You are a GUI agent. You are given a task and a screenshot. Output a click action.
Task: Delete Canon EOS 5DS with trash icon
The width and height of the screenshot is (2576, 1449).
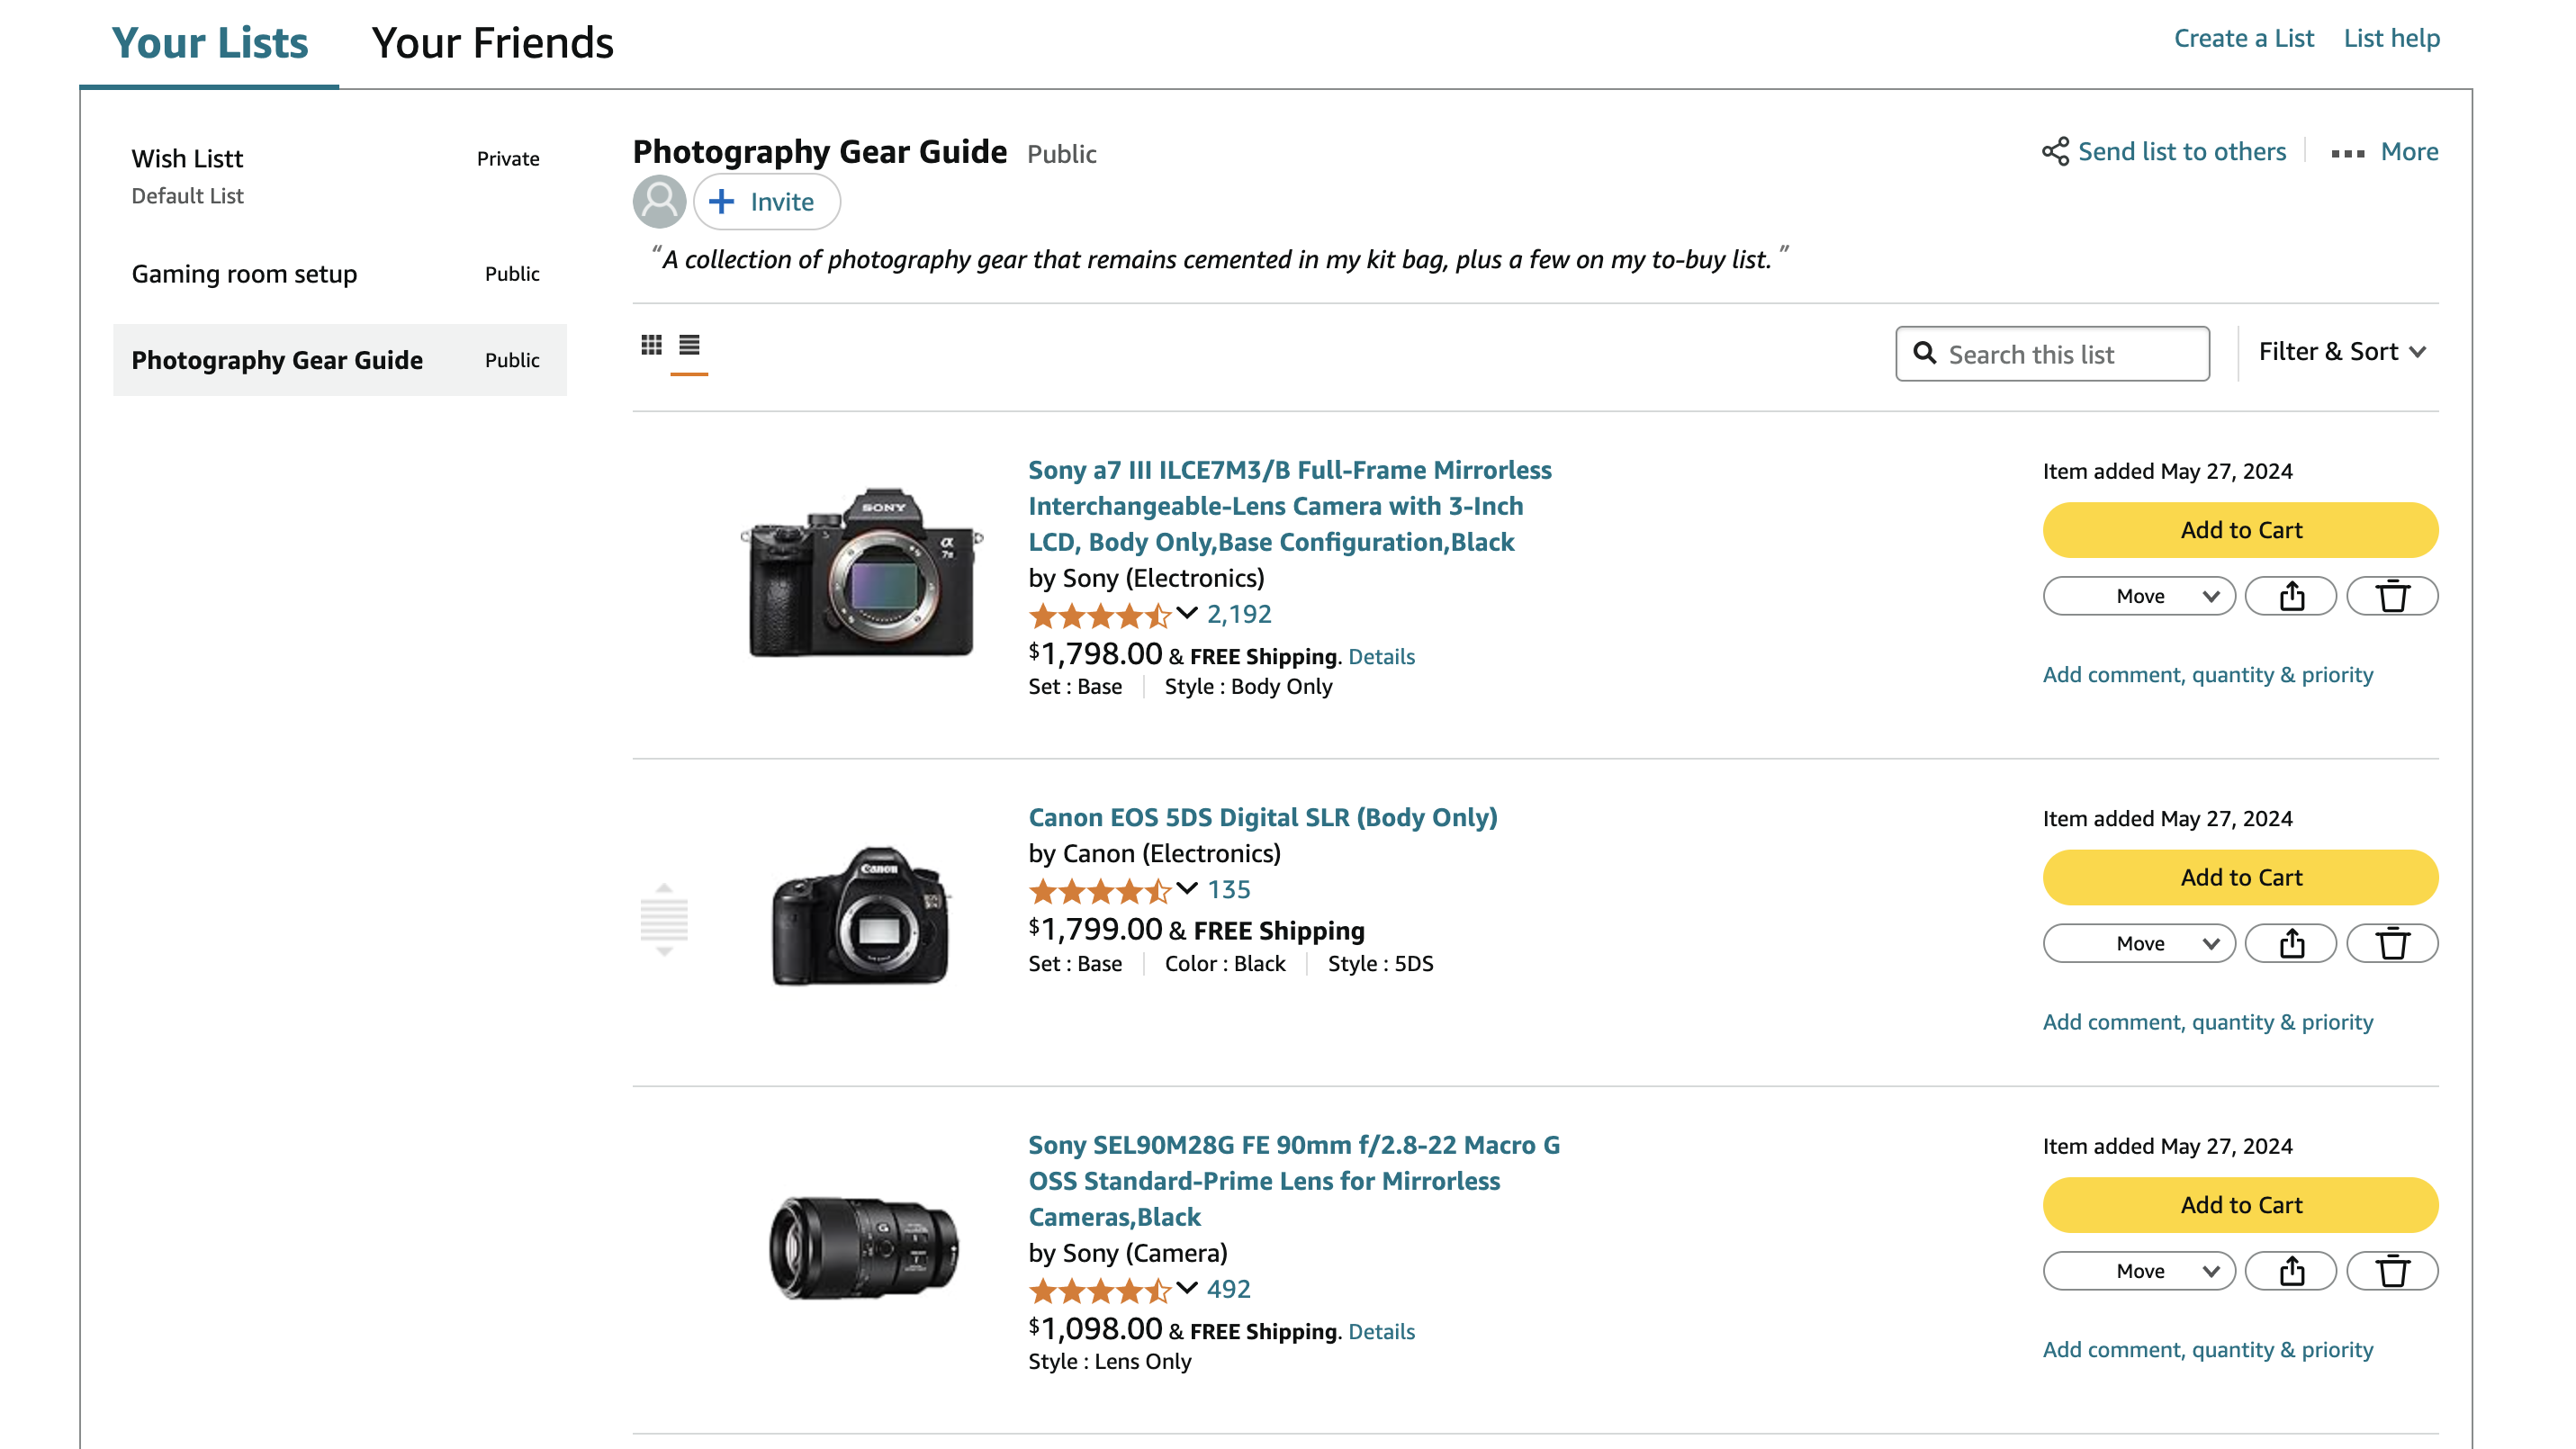pyautogui.click(x=2392, y=943)
